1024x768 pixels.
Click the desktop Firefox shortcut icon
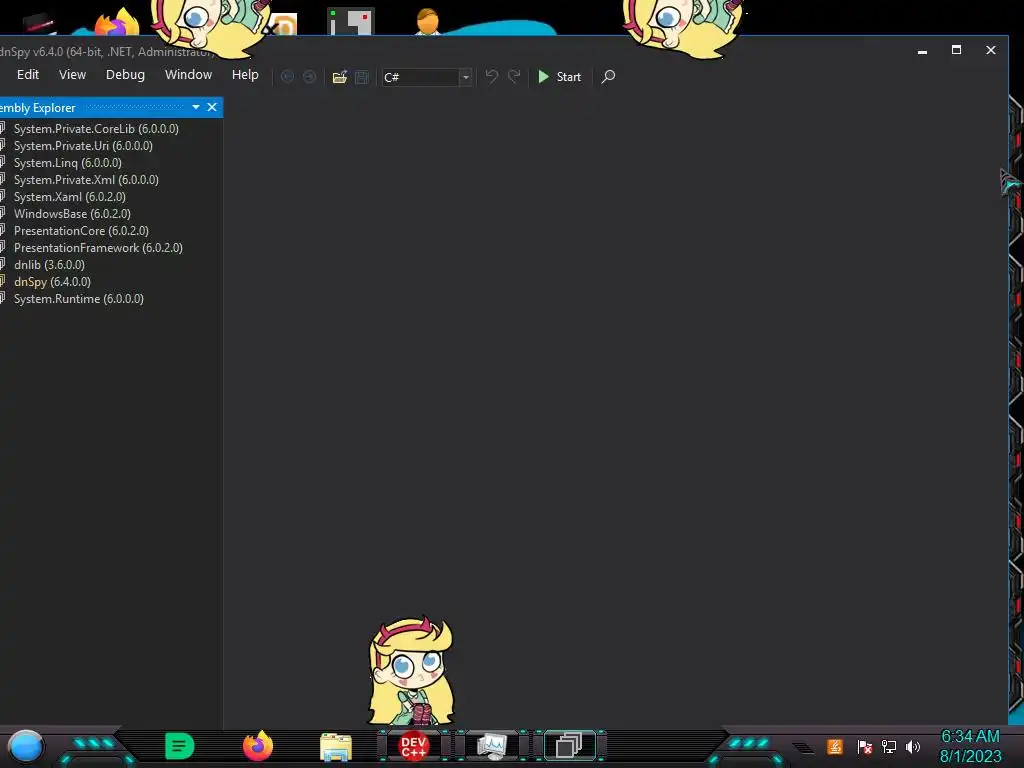click(x=116, y=22)
